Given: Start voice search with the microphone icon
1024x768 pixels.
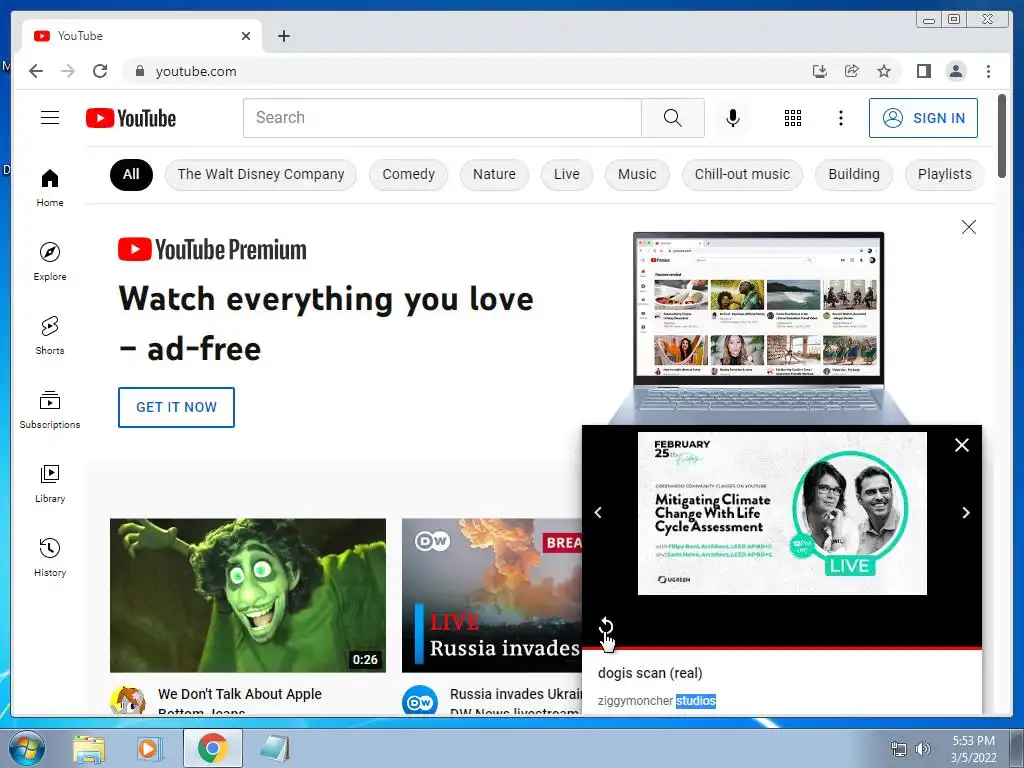Looking at the screenshot, I should point(733,118).
